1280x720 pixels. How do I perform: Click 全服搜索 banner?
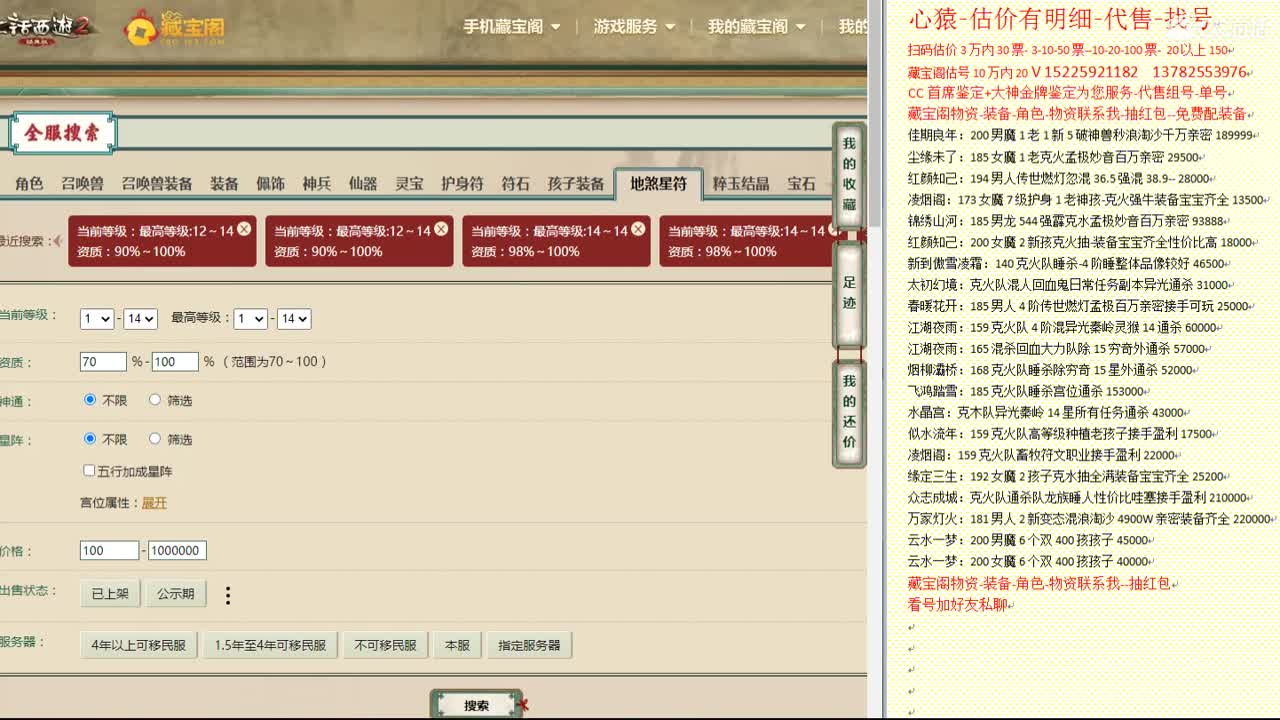coord(62,133)
